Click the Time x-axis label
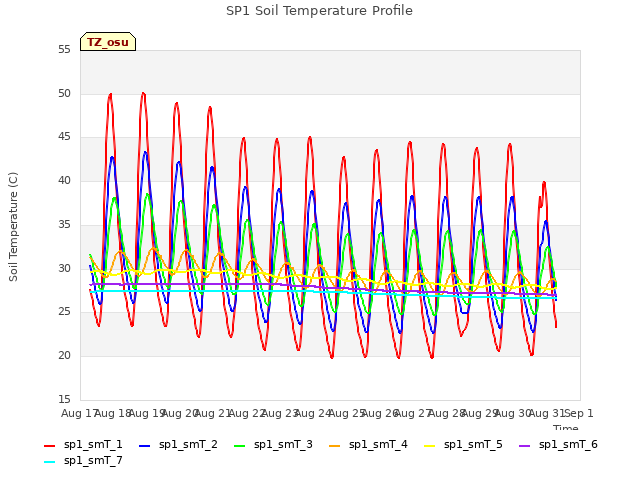 tap(566, 427)
